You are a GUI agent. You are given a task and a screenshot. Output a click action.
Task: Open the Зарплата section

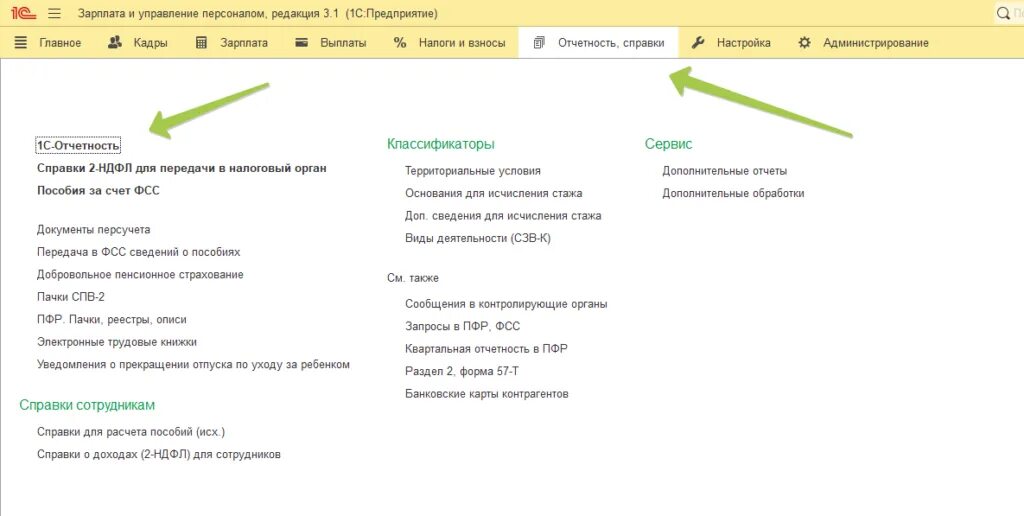pyautogui.click(x=244, y=43)
